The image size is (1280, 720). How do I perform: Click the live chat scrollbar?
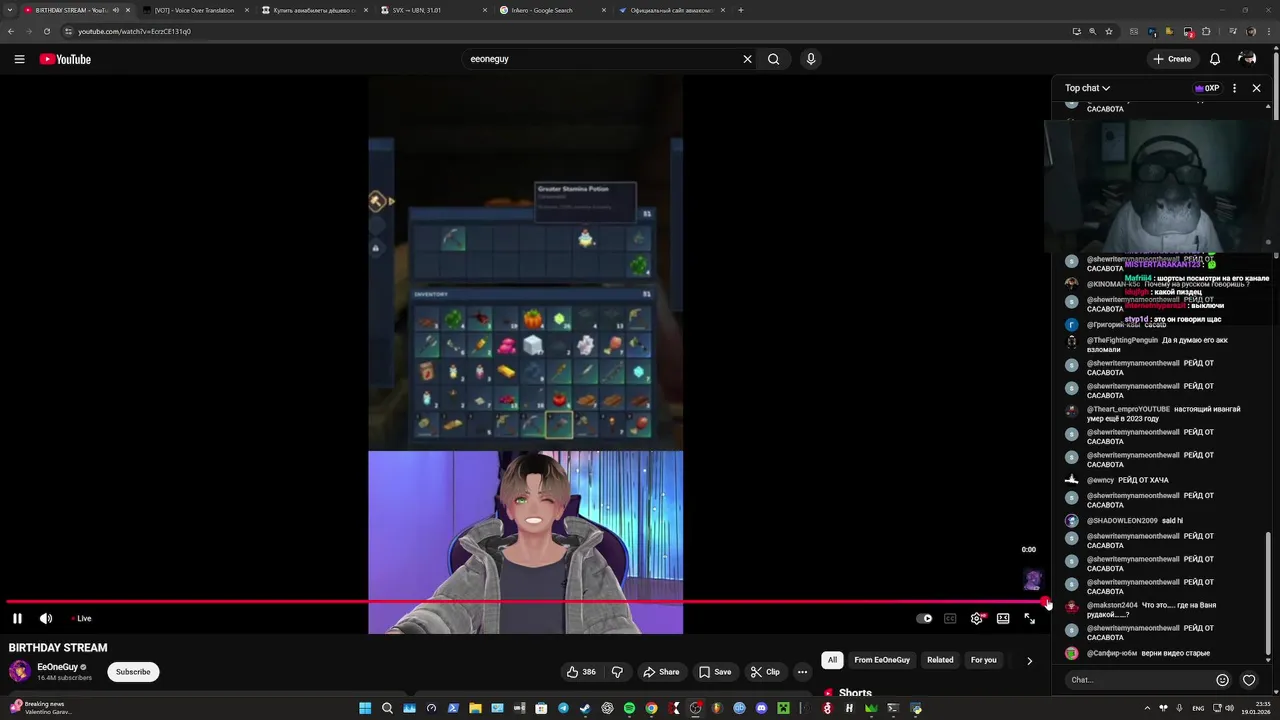pyautogui.click(x=1268, y=594)
